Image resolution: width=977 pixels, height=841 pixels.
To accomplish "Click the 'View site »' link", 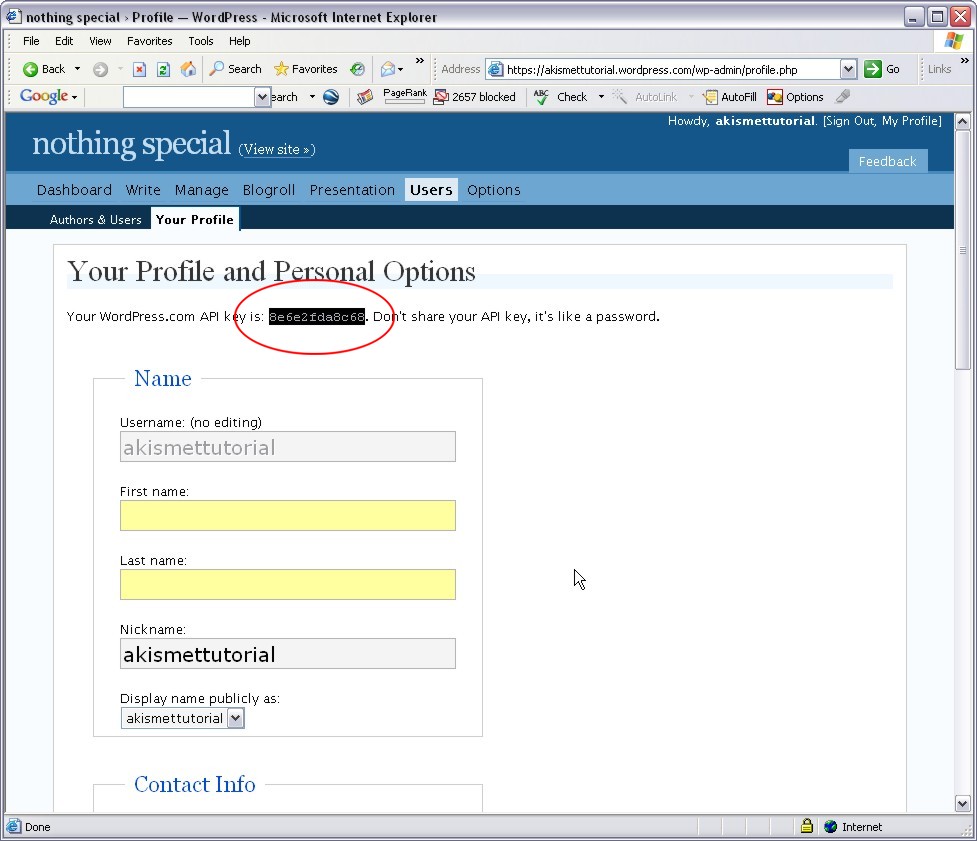I will pos(277,150).
